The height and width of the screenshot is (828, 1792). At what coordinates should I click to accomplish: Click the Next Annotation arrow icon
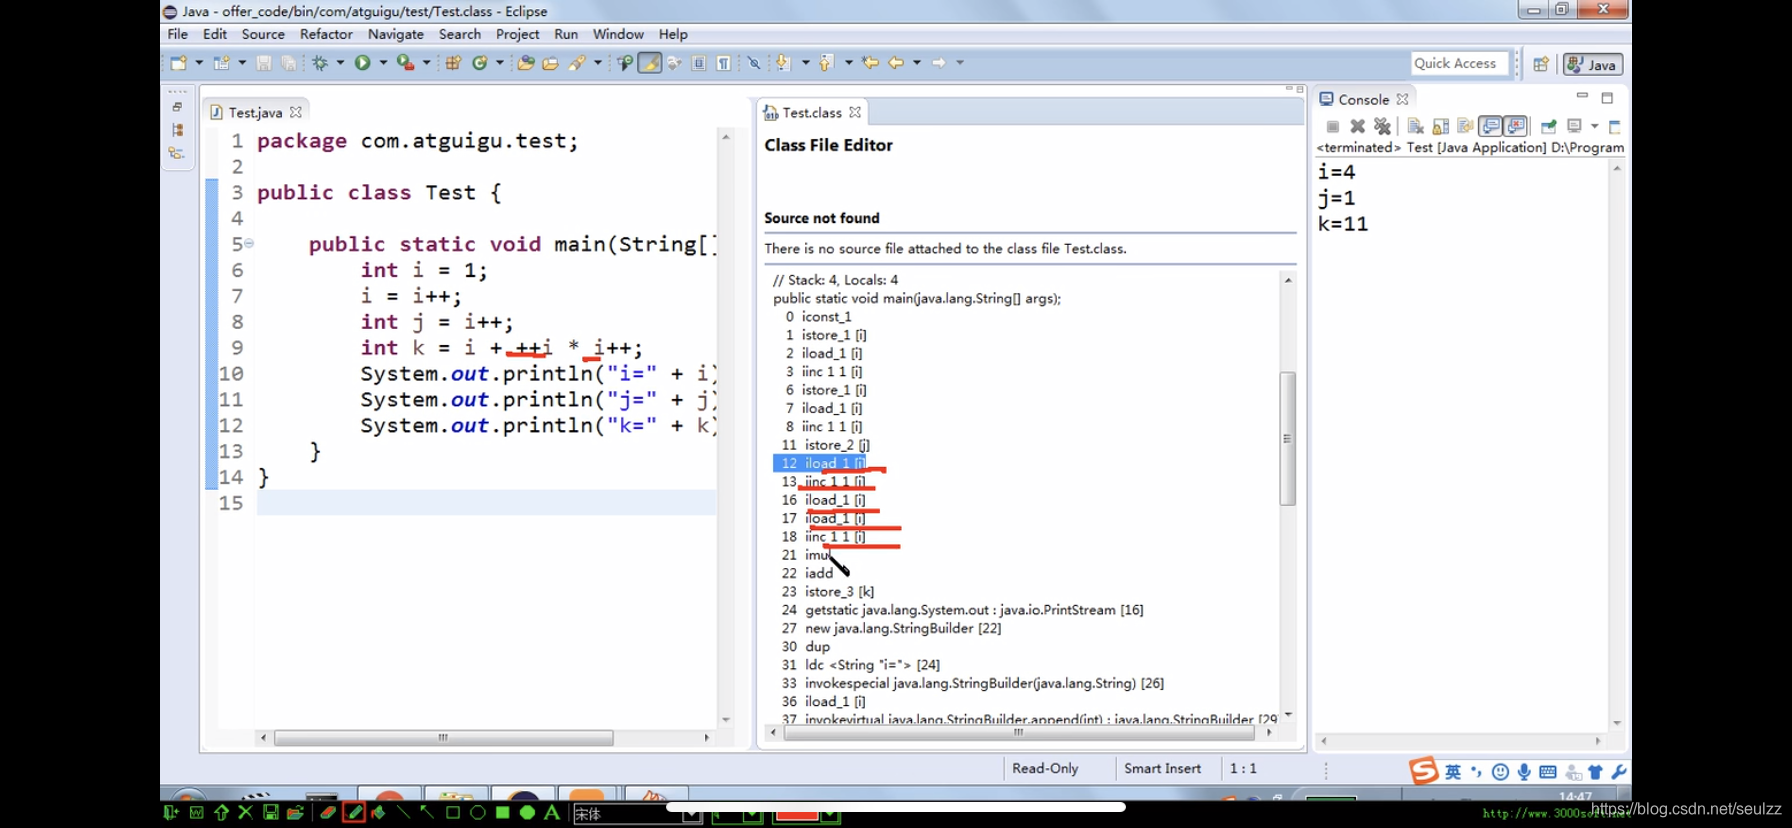[783, 63]
